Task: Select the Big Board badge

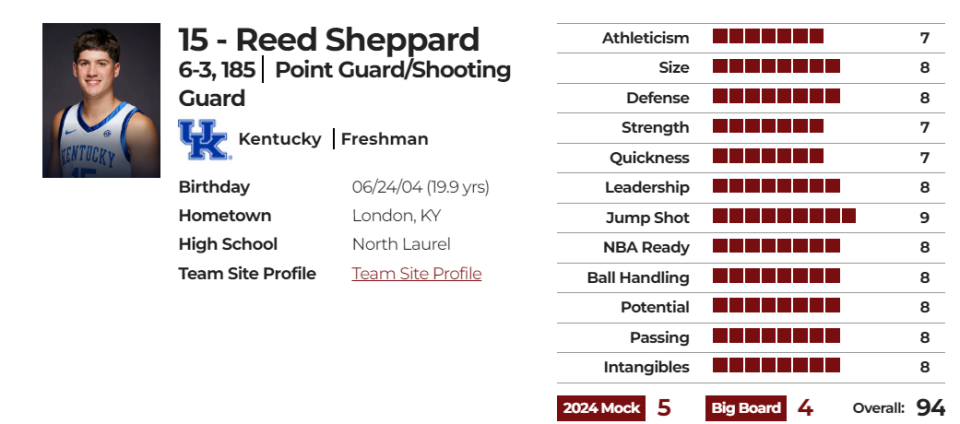Action: (x=746, y=408)
